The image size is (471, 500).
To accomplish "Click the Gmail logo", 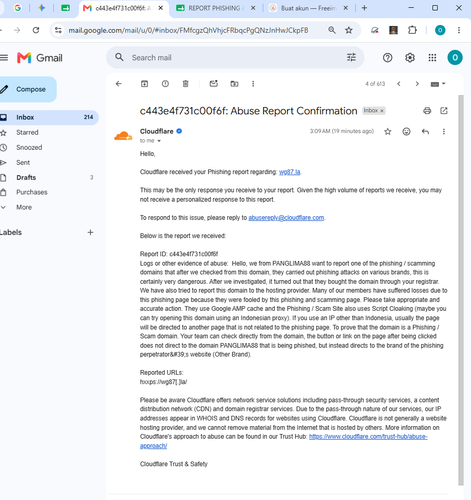I will pyautogui.click(x=40, y=58).
